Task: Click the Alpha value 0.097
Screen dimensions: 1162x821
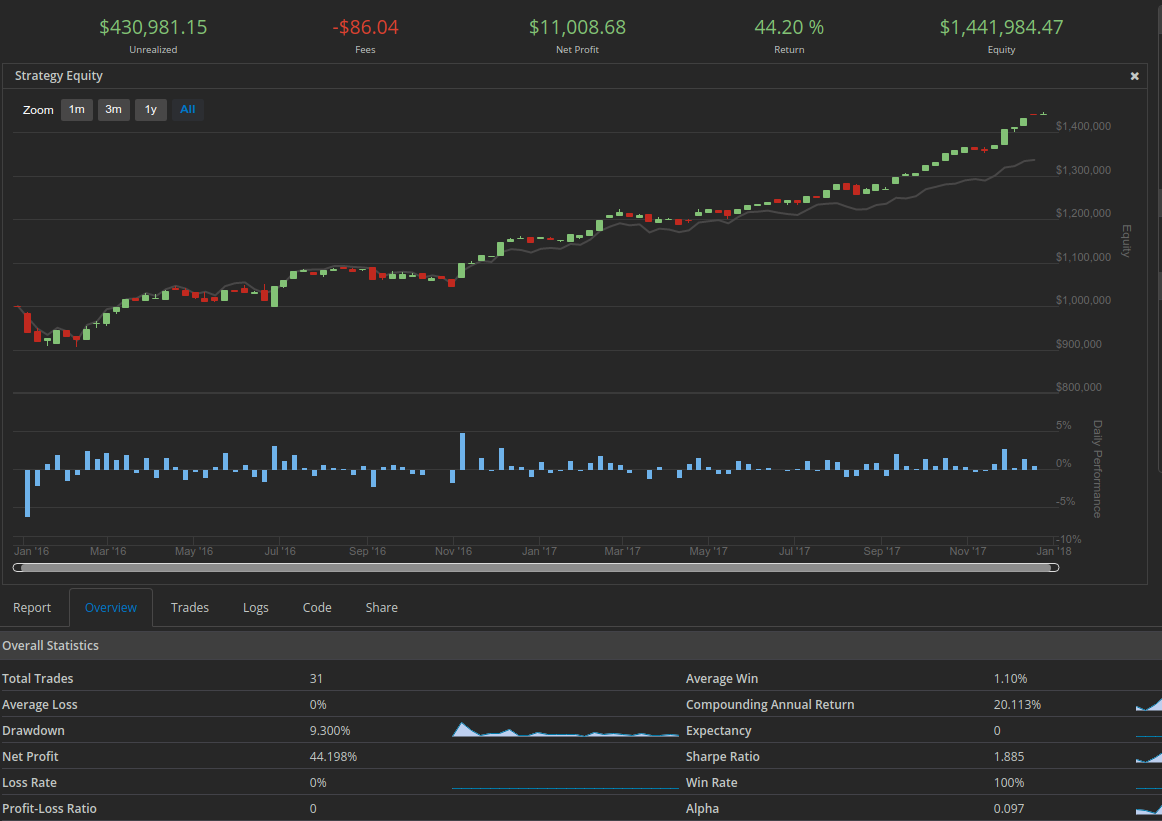Action: pyautogui.click(x=1009, y=808)
